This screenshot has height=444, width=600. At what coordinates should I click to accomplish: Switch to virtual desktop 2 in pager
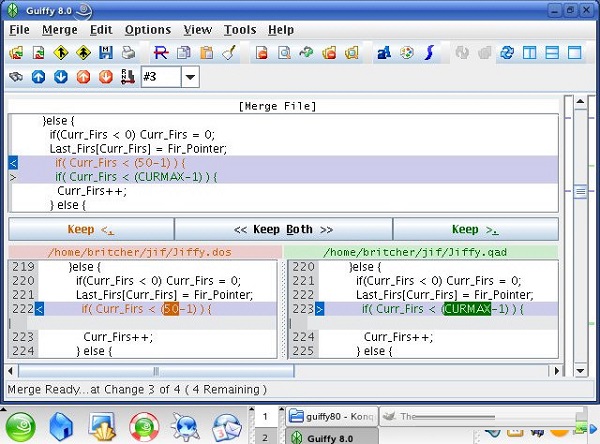pos(265,437)
